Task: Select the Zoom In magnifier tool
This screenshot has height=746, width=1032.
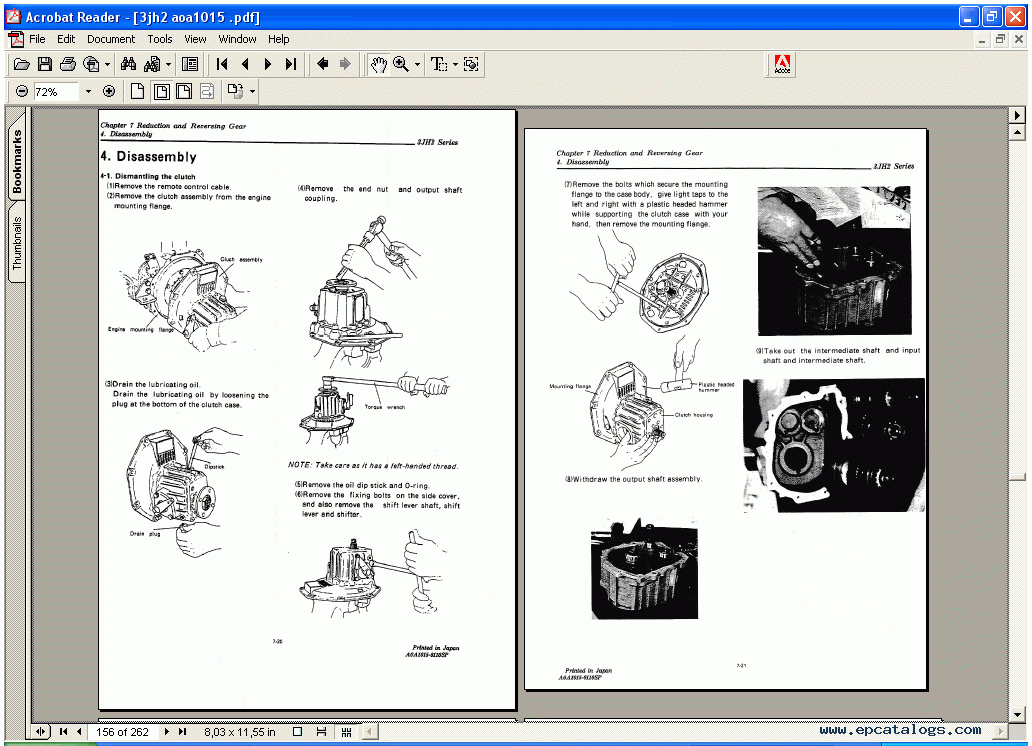Action: coord(401,64)
